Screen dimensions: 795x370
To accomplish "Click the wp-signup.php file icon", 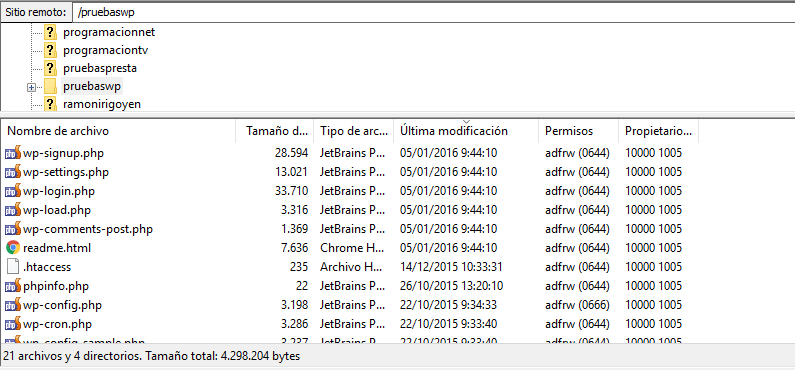I will (x=13, y=153).
